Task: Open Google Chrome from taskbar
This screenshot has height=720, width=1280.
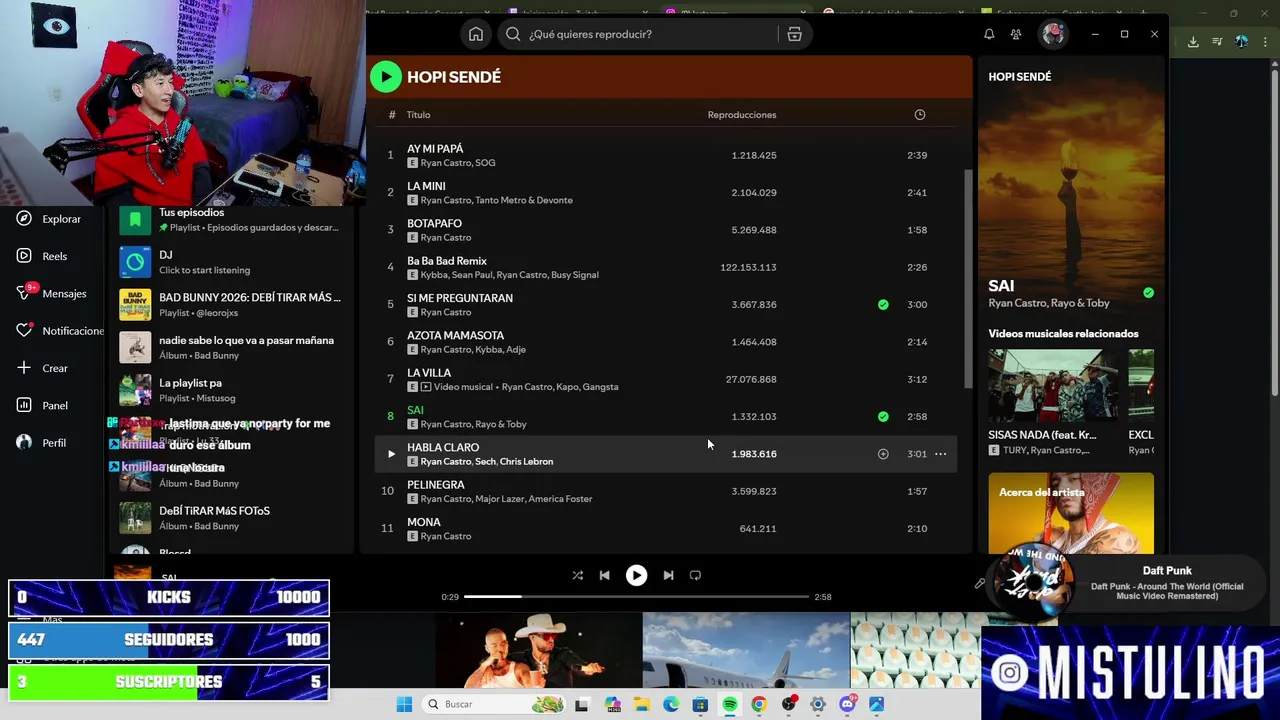Action: point(759,704)
